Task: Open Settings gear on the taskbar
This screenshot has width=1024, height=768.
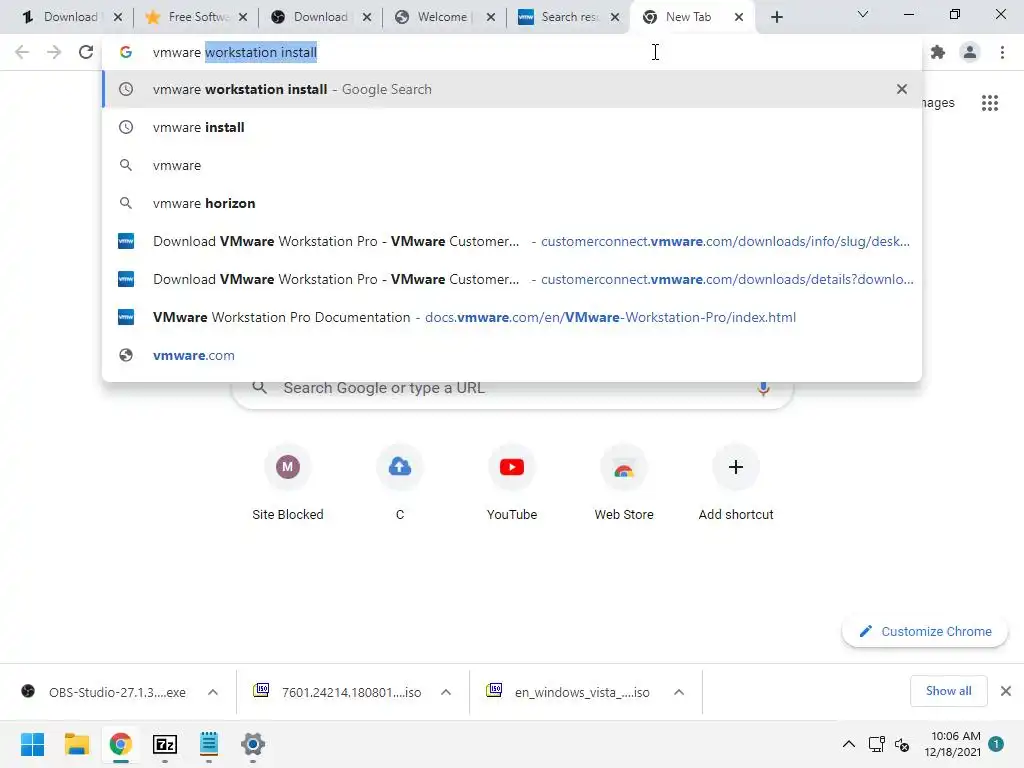Action: [252, 744]
